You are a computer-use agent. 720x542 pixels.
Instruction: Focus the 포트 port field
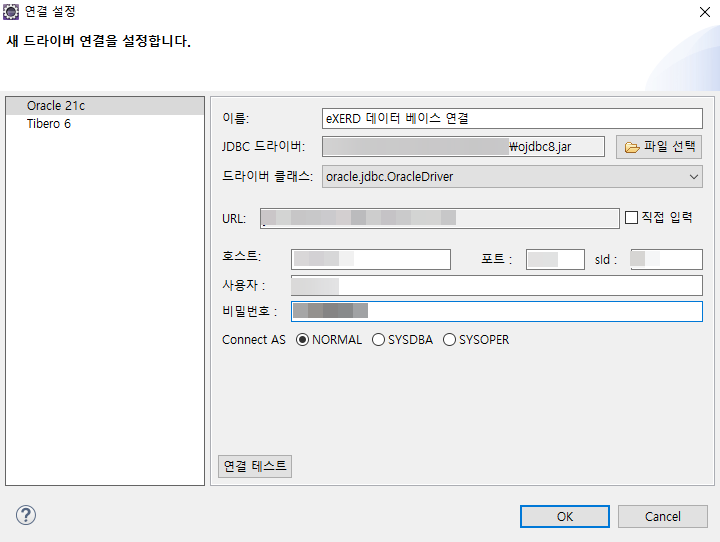(555, 260)
